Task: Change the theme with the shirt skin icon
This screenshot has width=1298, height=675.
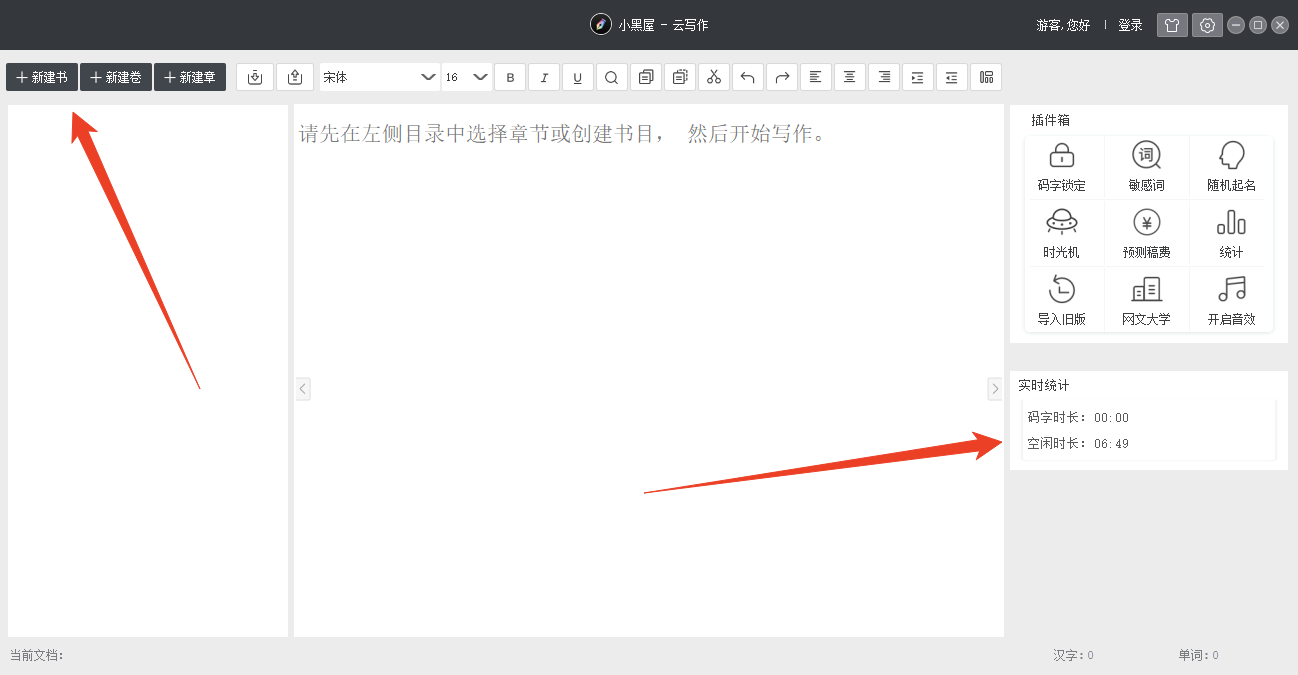Action: (x=1172, y=25)
